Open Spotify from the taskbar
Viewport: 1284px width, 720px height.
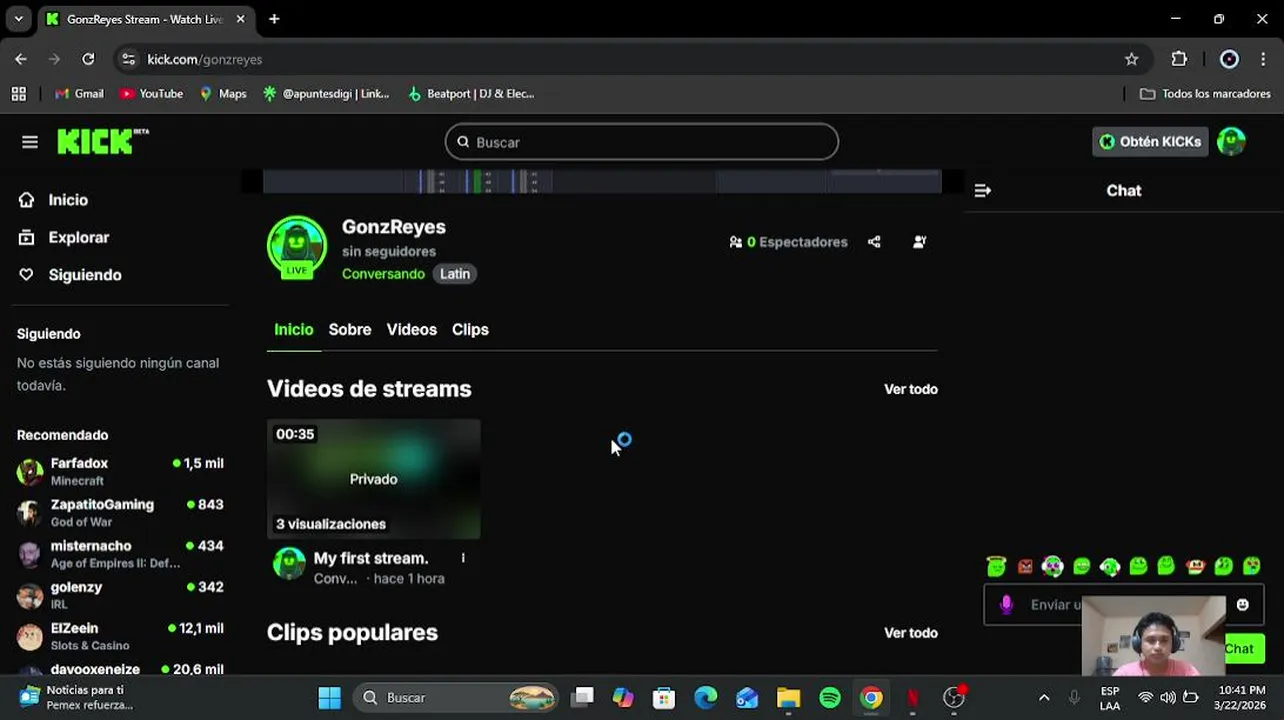pyautogui.click(x=829, y=698)
